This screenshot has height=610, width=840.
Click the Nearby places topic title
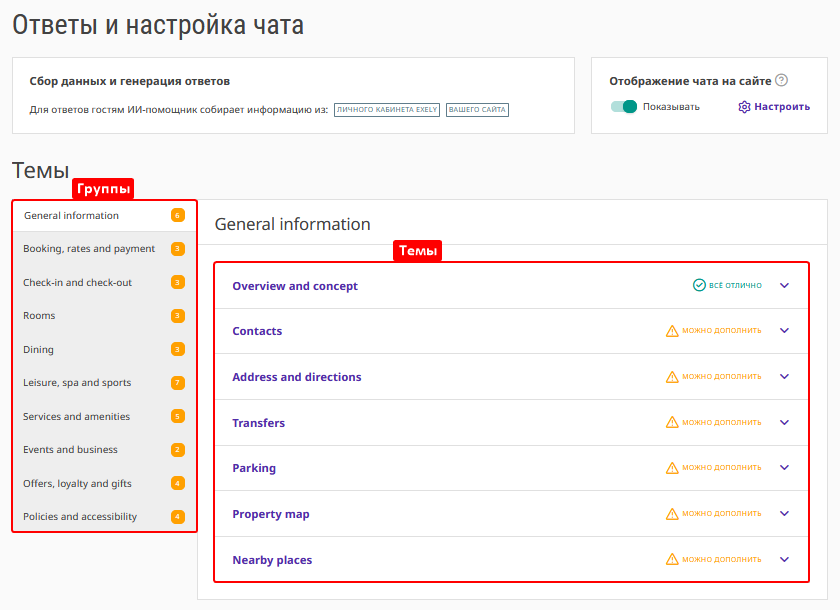272,560
